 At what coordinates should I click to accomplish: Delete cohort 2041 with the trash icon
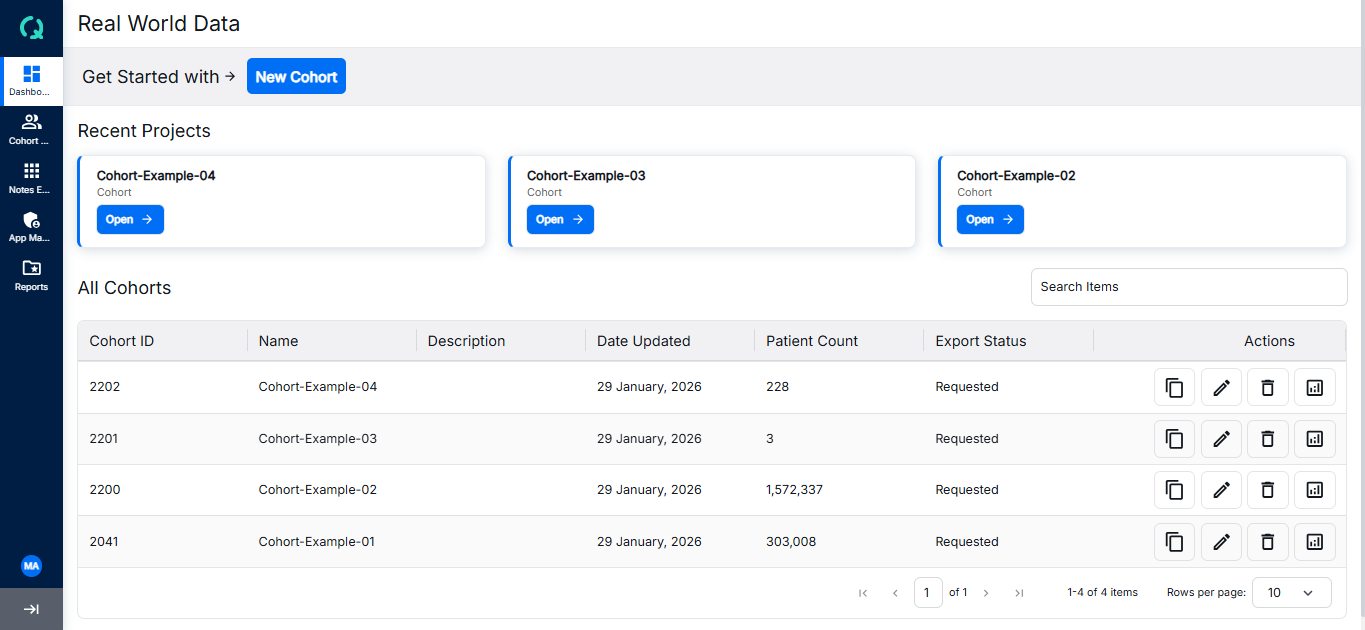(x=1268, y=542)
